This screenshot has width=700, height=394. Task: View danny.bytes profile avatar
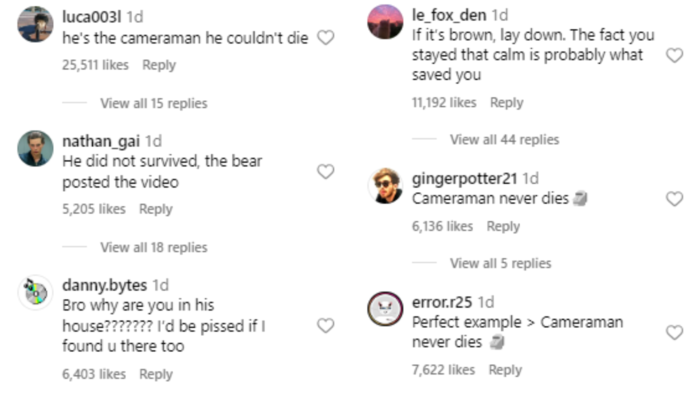35,293
